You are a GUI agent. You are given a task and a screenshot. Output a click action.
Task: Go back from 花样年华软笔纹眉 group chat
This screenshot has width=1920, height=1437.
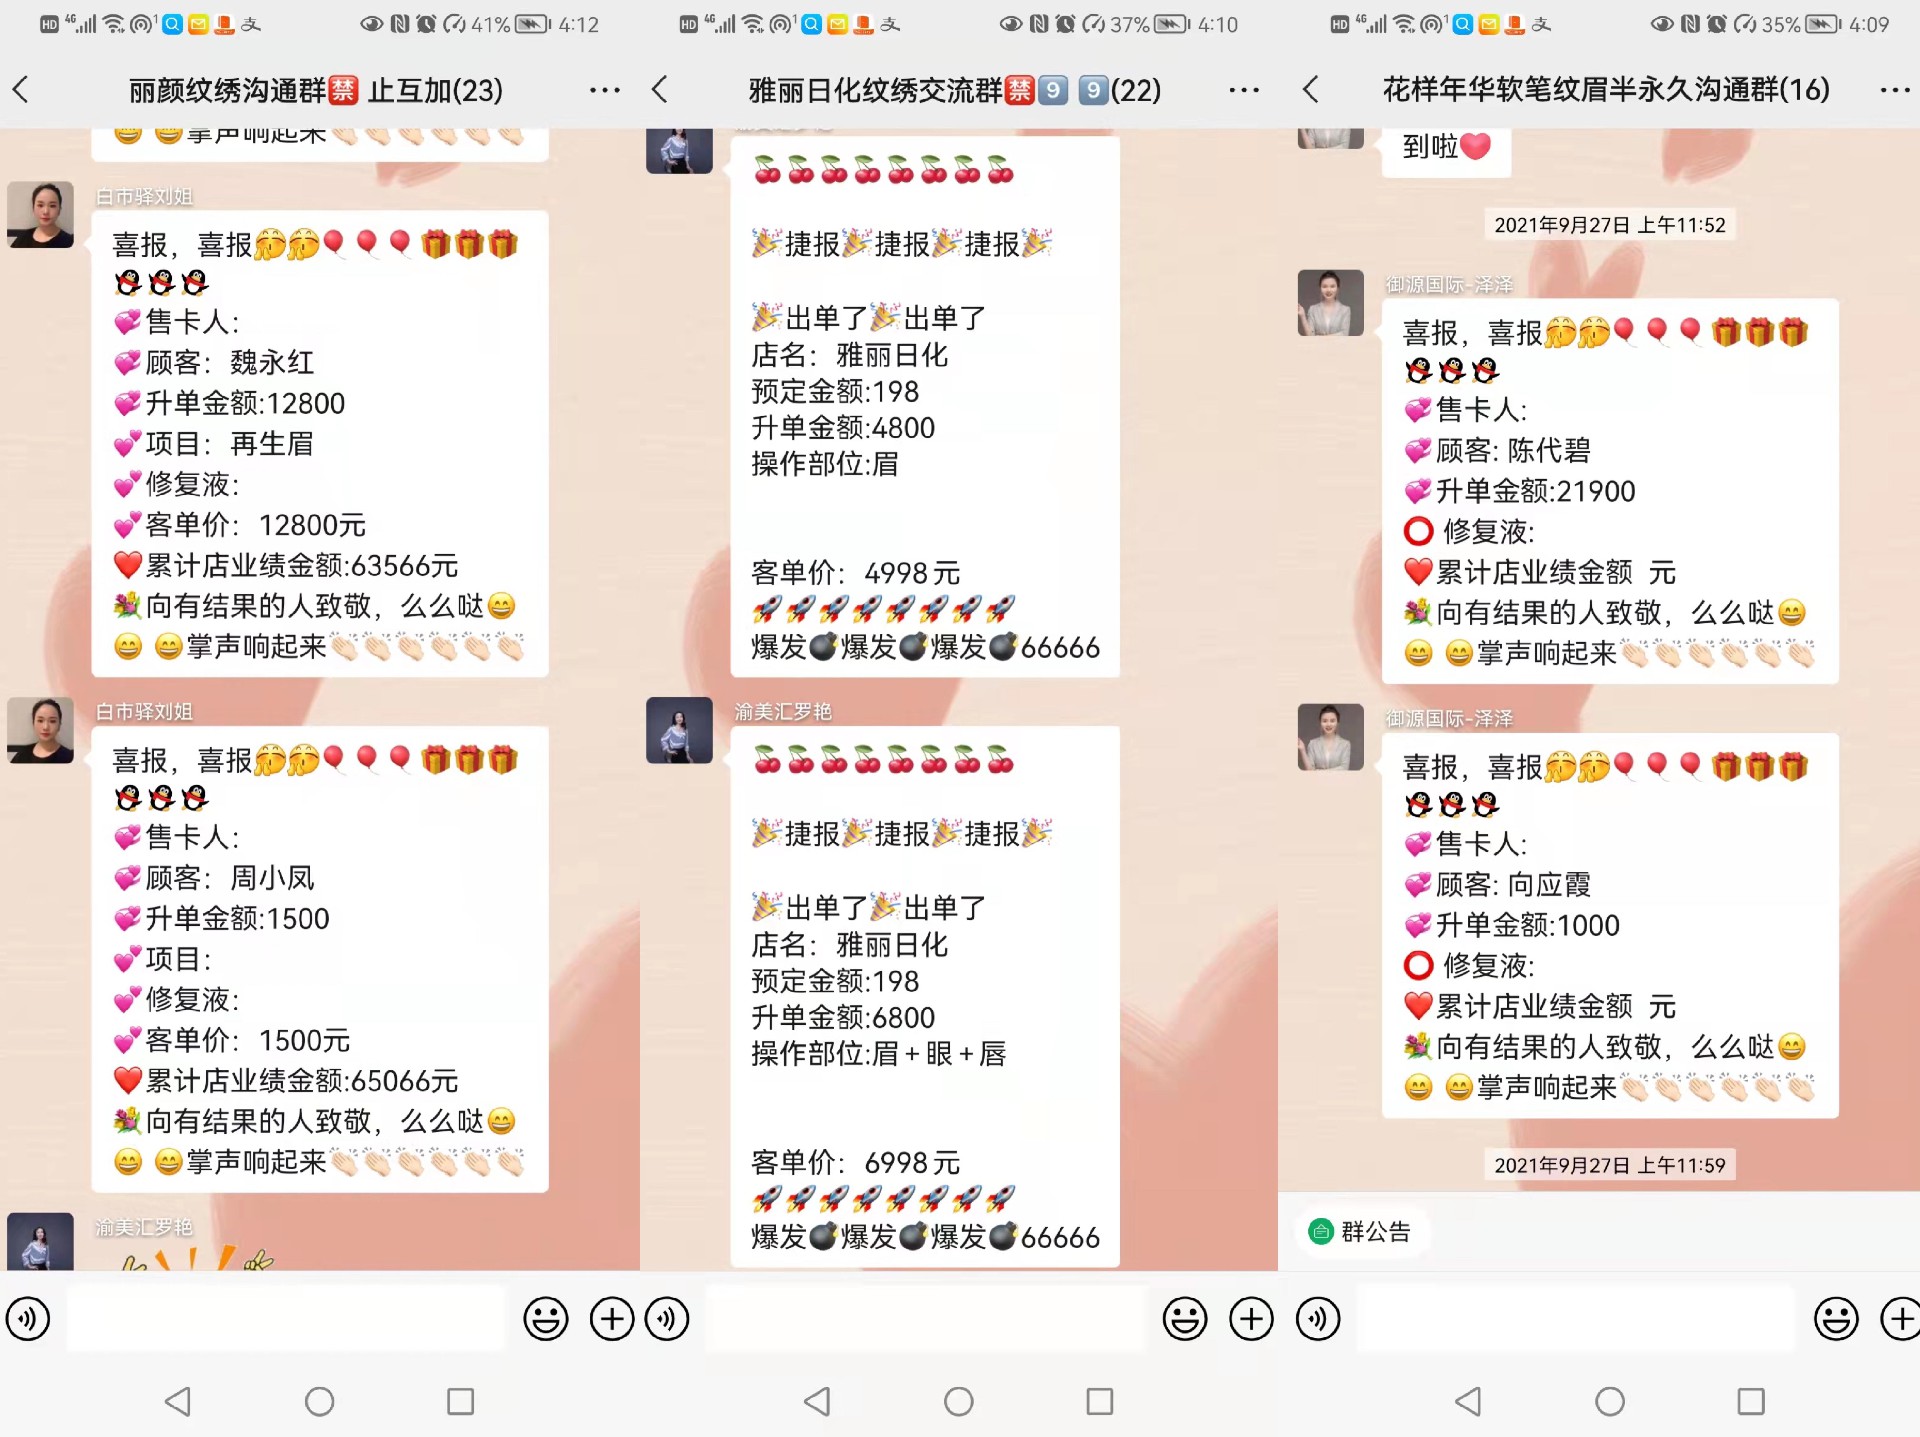(x=1311, y=90)
